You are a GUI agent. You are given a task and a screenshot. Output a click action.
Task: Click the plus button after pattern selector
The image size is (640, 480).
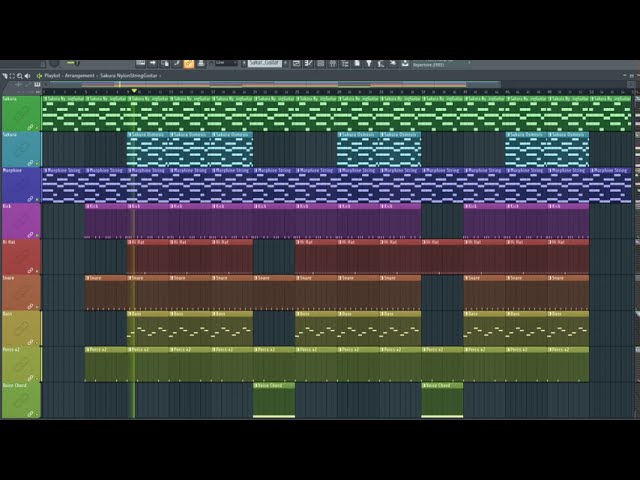(x=285, y=63)
